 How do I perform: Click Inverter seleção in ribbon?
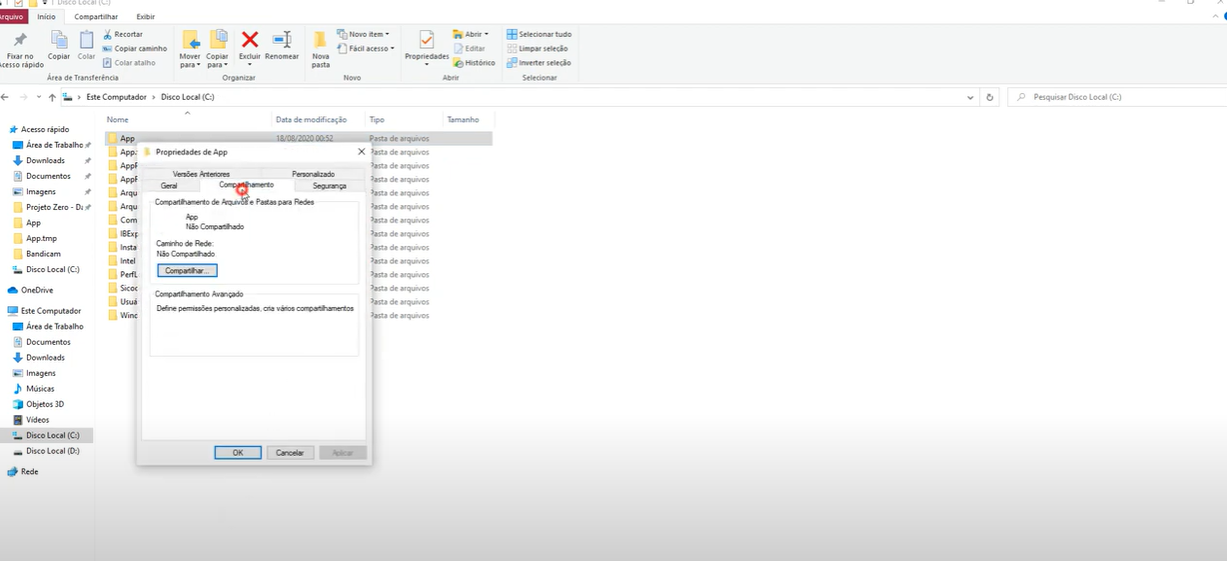[539, 62]
